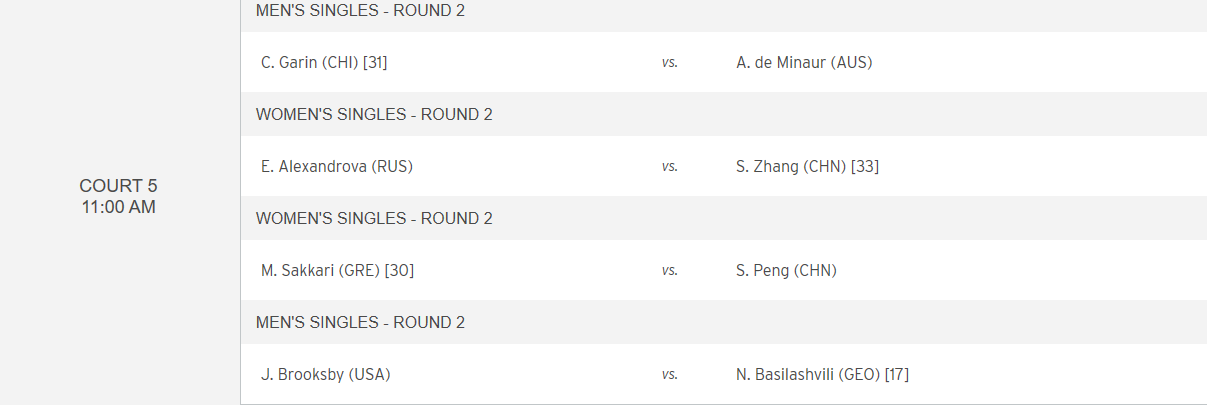The height and width of the screenshot is (406, 1207).
Task: Click seed number 33 beside S. Zhang
Action: pyautogui.click(x=865, y=166)
